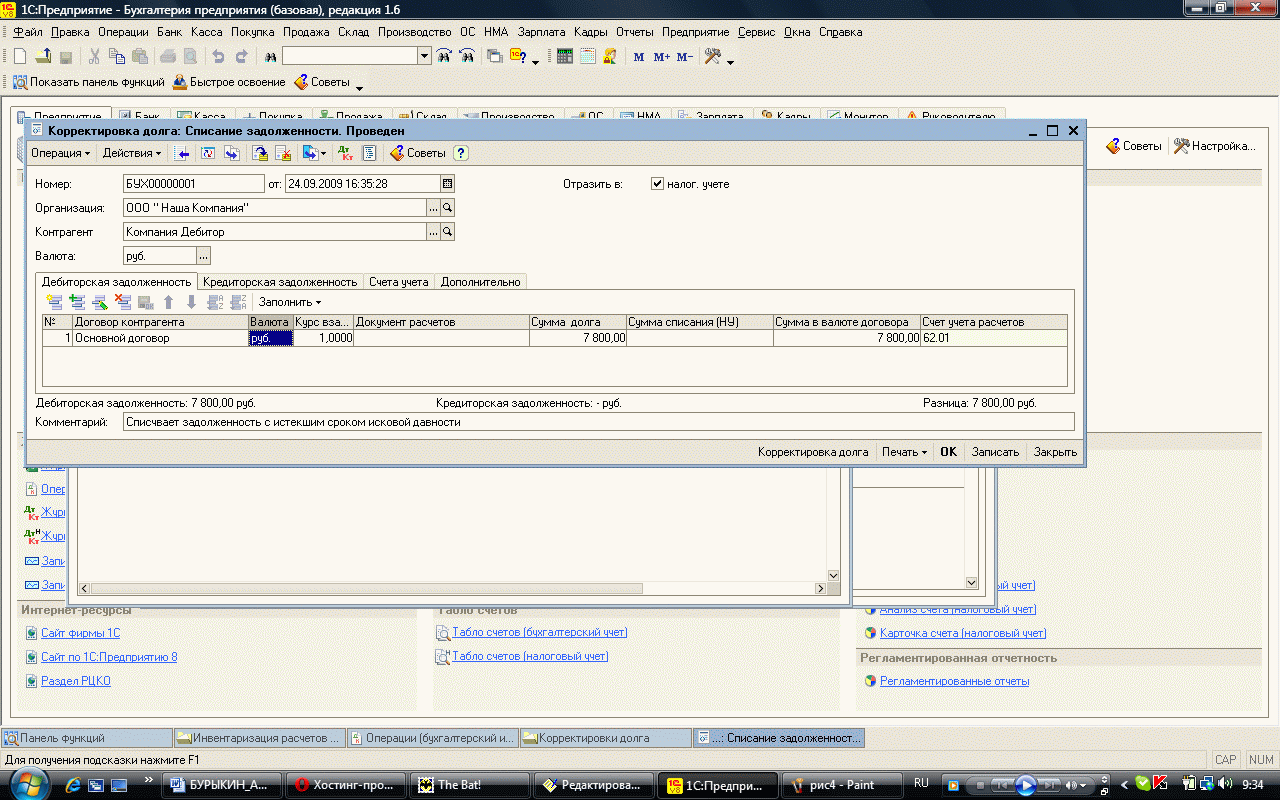Click Показать панель функций button
Image resolution: width=1280 pixels, height=800 pixels.
pos(88,83)
